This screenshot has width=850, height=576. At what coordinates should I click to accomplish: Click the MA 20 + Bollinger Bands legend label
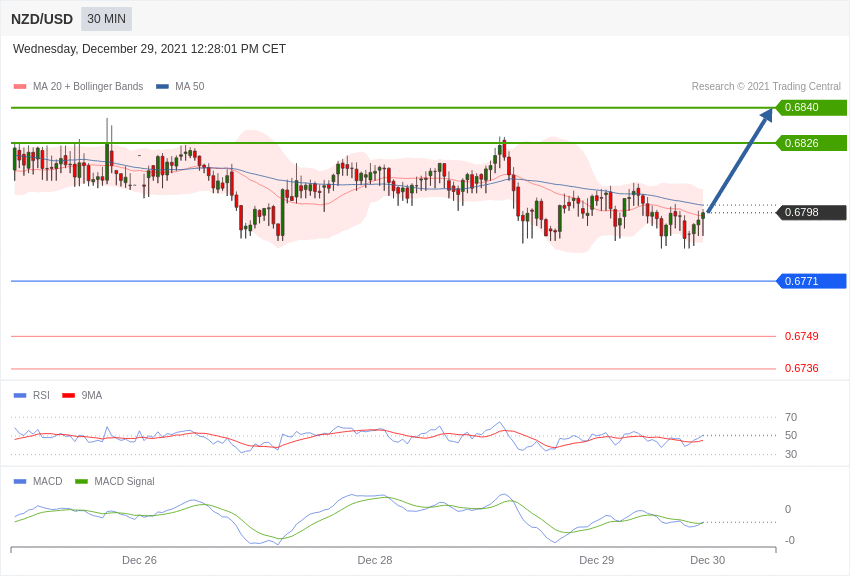88,86
